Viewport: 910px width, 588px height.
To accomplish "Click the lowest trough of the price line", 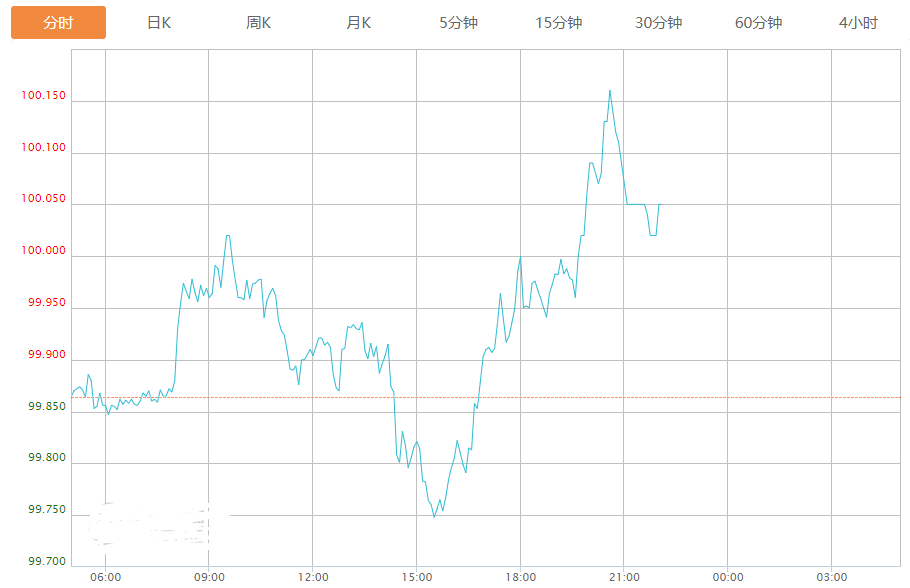I will [x=434, y=517].
